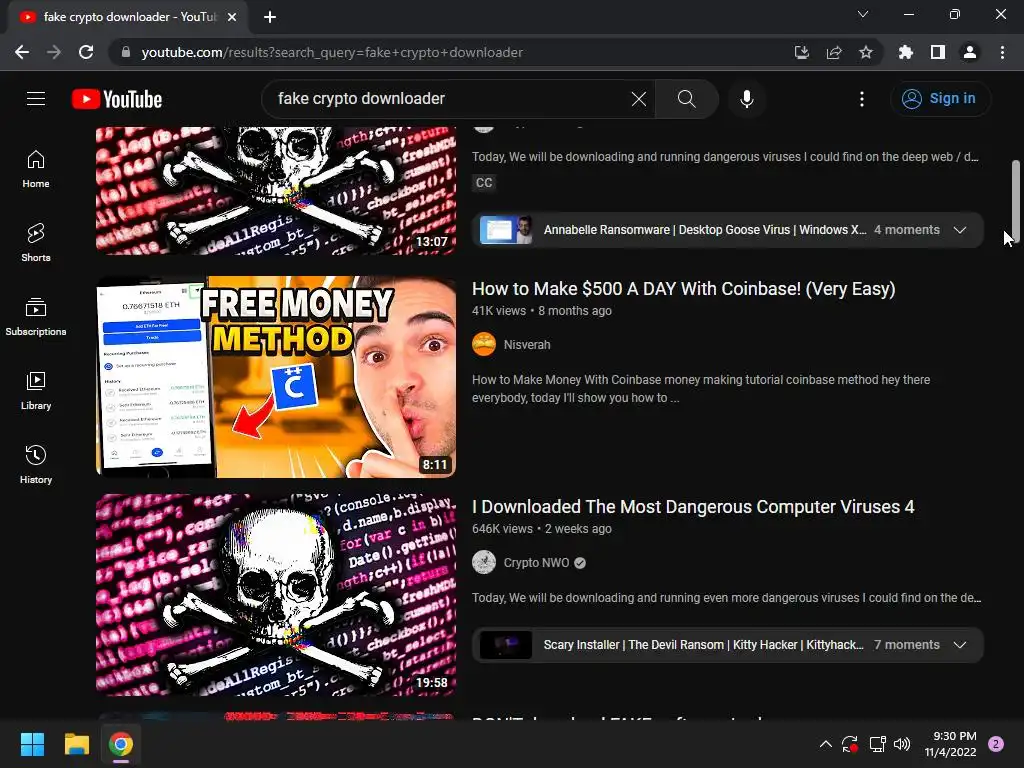This screenshot has width=1024, height=768.
Task: Click the '41K views • 8 months ago' text
Action: 542,311
